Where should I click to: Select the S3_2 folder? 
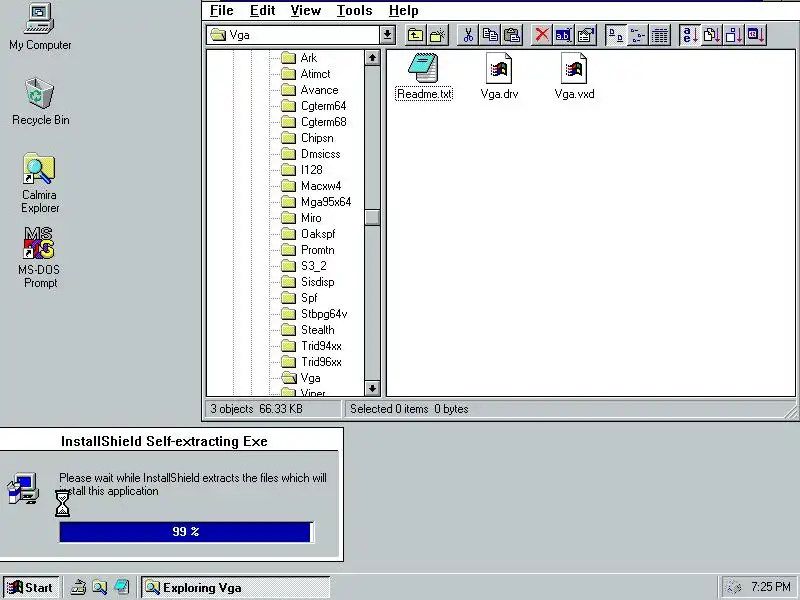(304, 266)
